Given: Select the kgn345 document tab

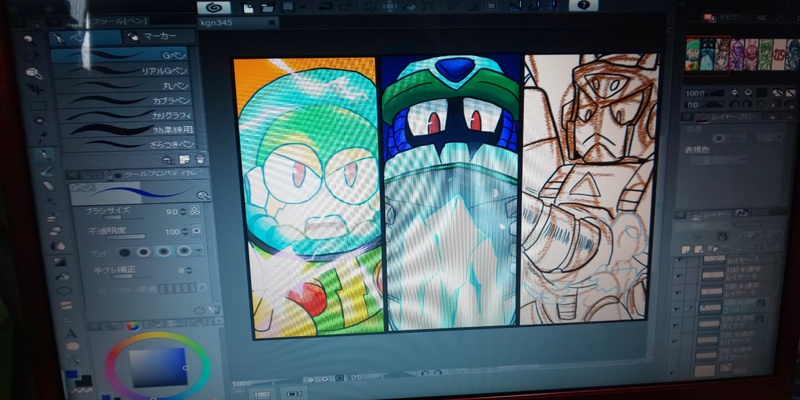Looking at the screenshot, I should 237,22.
